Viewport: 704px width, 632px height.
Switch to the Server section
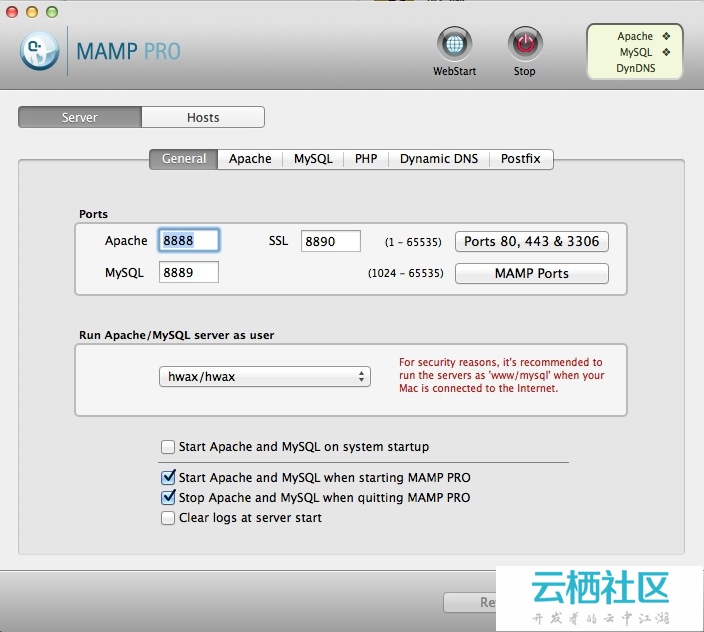(x=80, y=117)
